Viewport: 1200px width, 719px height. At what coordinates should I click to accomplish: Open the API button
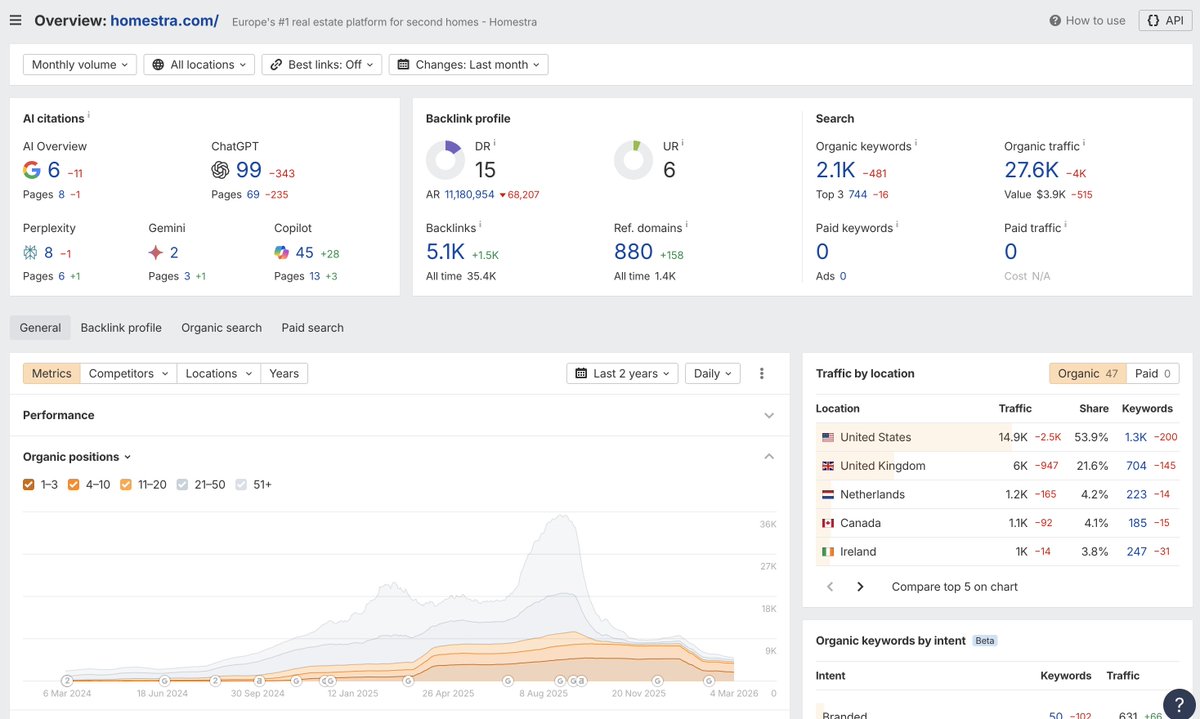click(1165, 20)
